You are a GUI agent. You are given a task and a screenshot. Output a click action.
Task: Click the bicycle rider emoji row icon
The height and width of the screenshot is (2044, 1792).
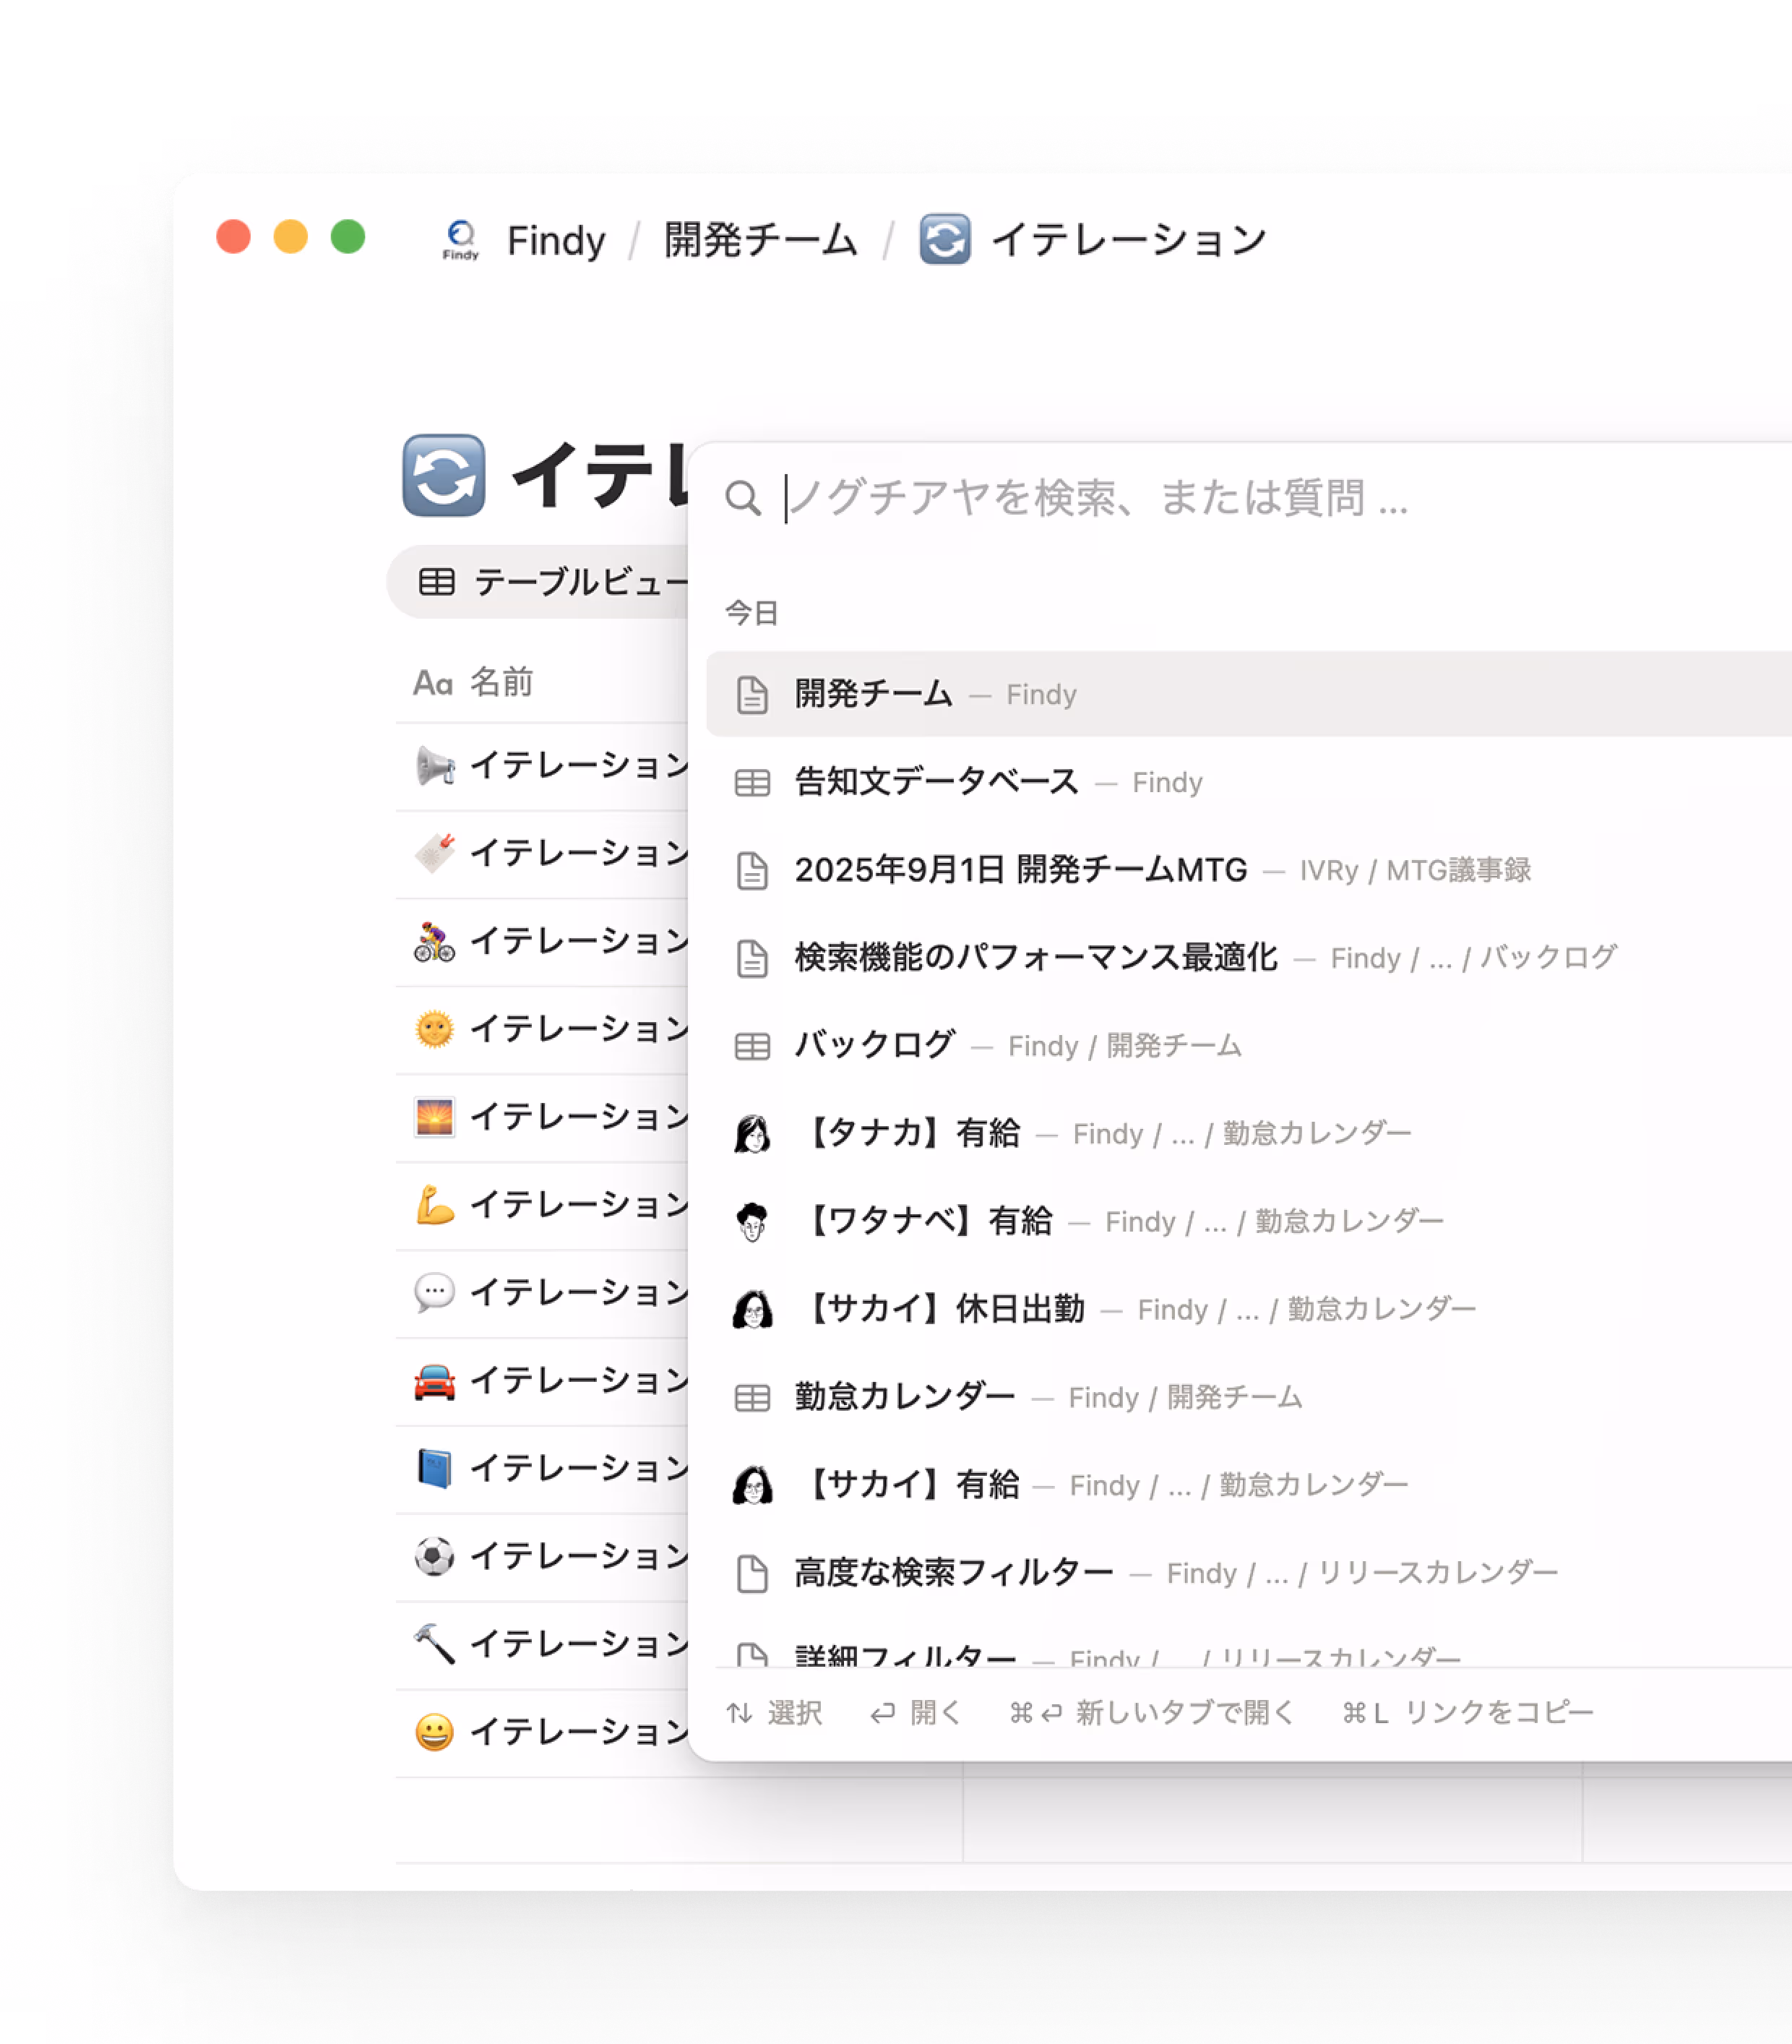click(434, 942)
